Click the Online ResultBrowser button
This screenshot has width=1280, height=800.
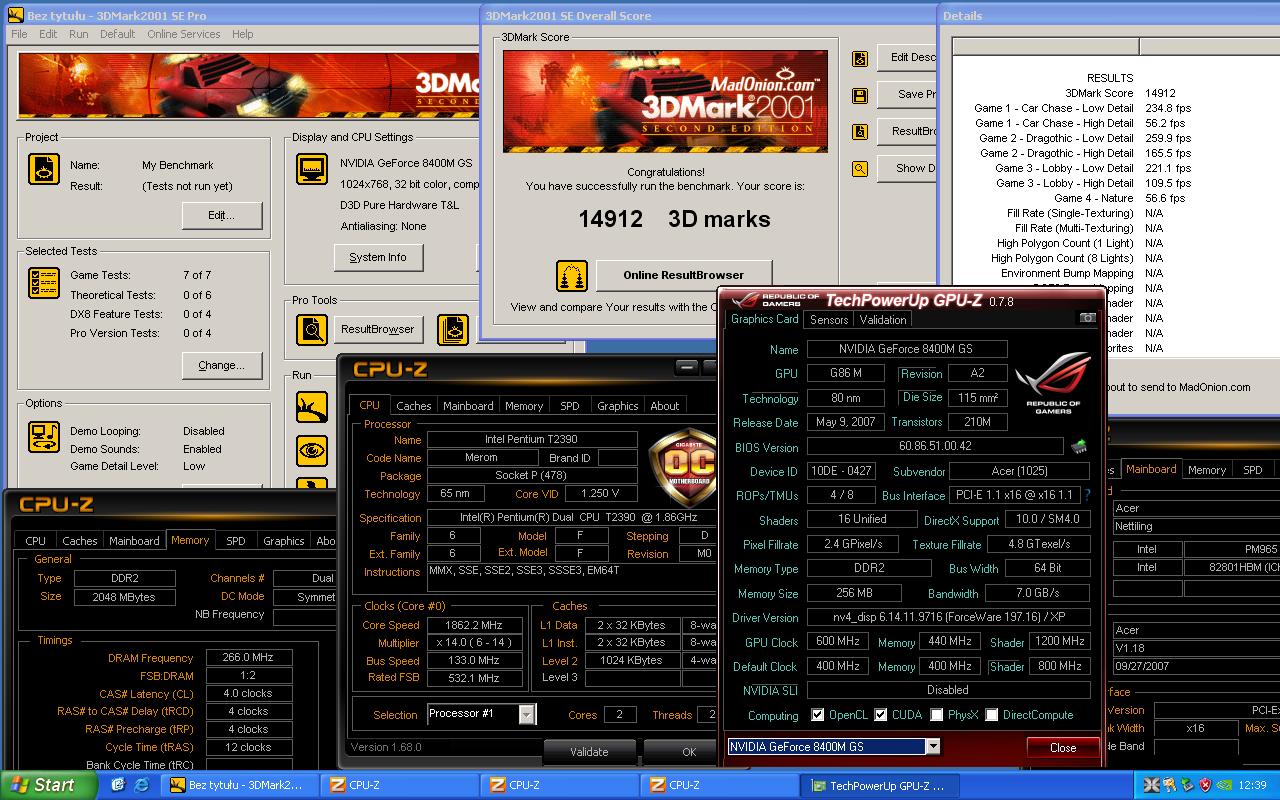point(684,275)
